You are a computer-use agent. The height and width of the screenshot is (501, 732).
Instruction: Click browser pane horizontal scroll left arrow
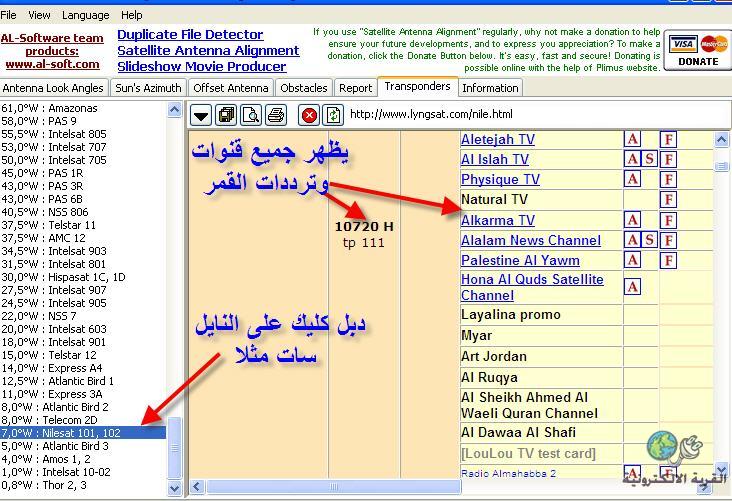[197, 487]
